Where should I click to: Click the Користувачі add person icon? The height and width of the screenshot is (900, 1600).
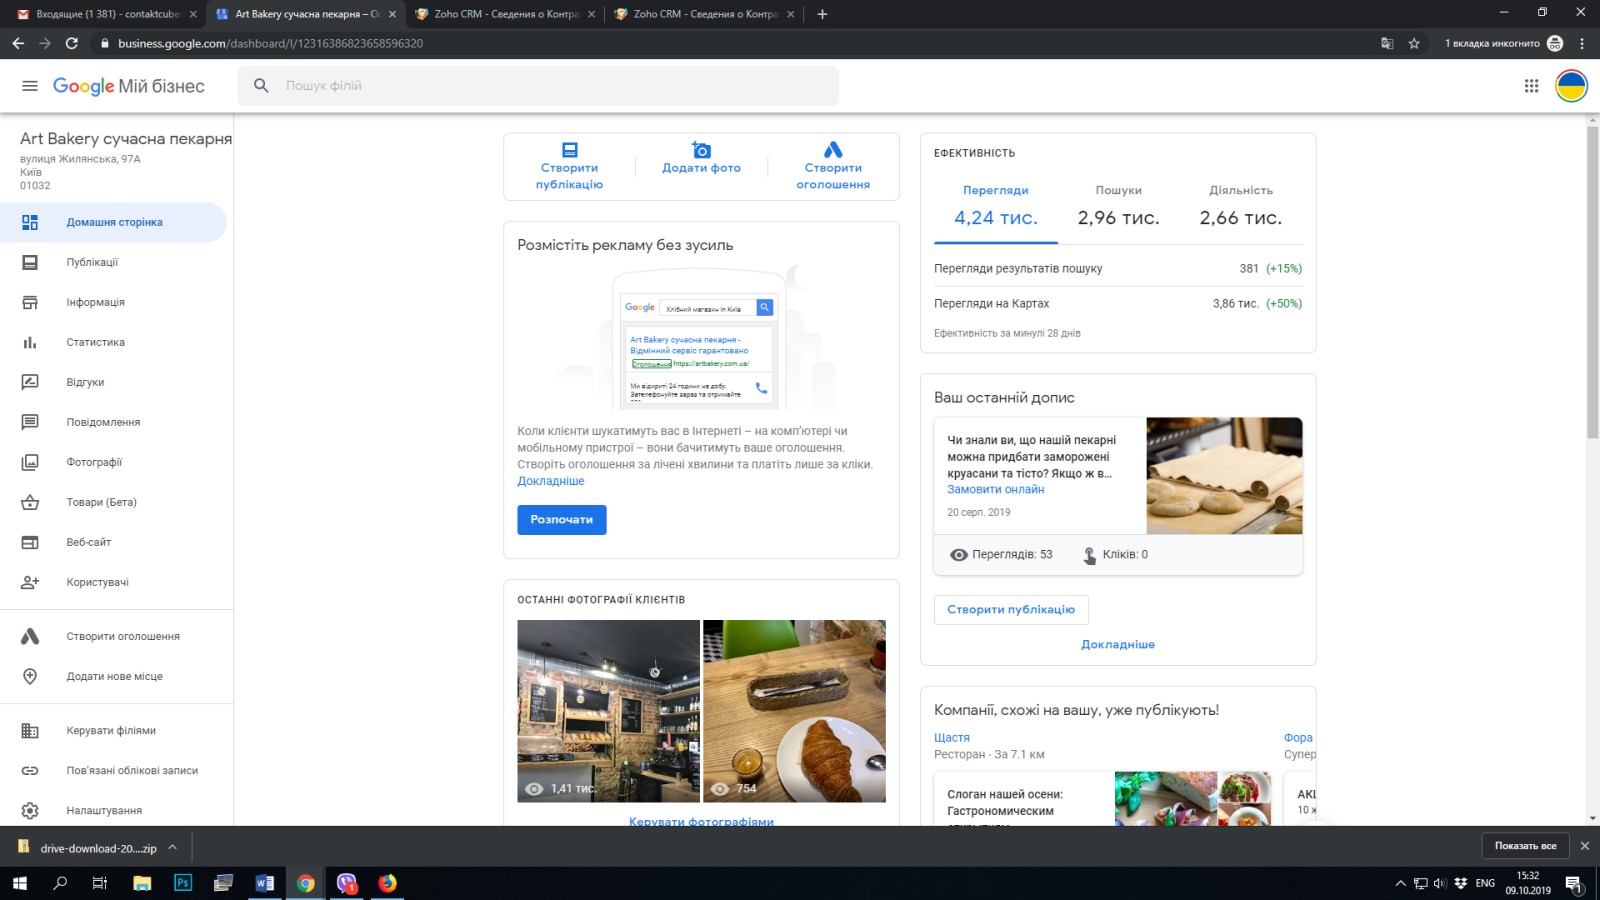30,582
